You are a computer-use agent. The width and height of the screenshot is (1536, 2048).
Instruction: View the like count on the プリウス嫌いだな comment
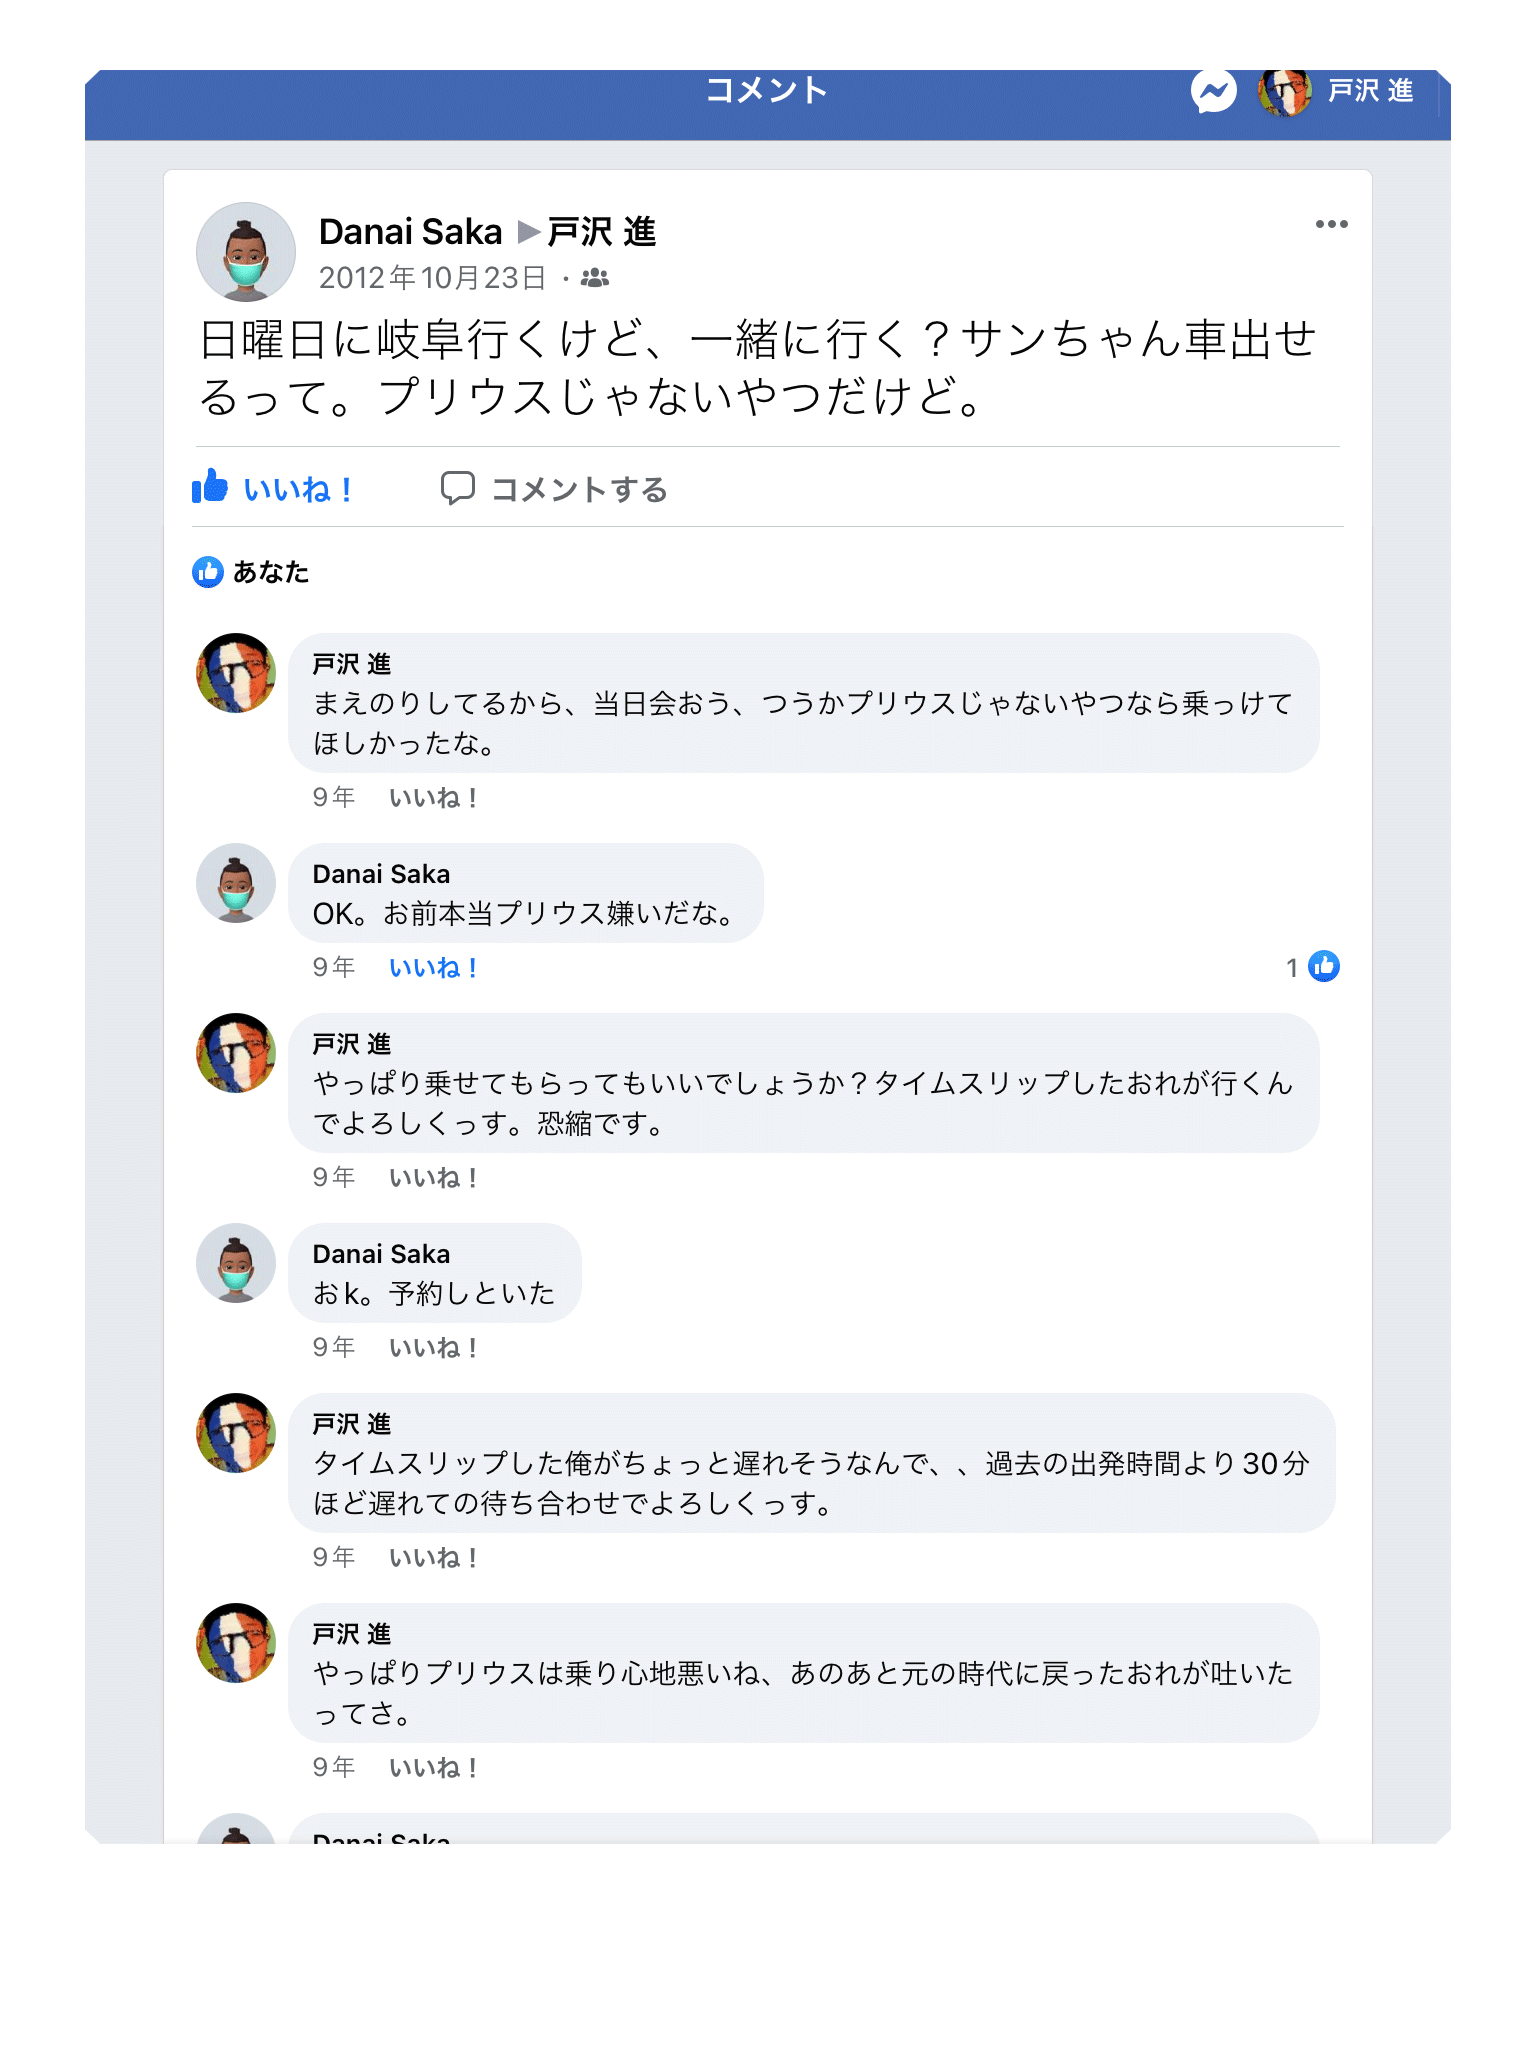click(1313, 967)
